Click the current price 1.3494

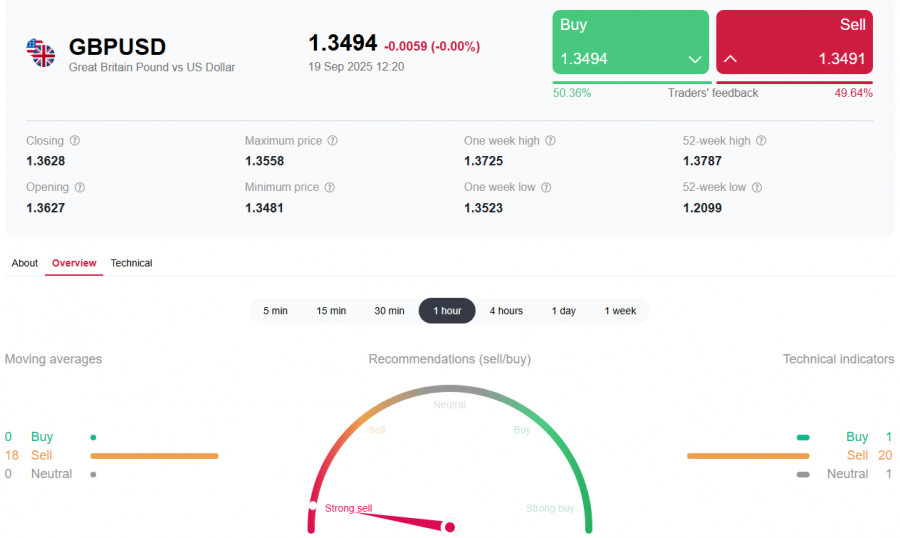click(343, 43)
